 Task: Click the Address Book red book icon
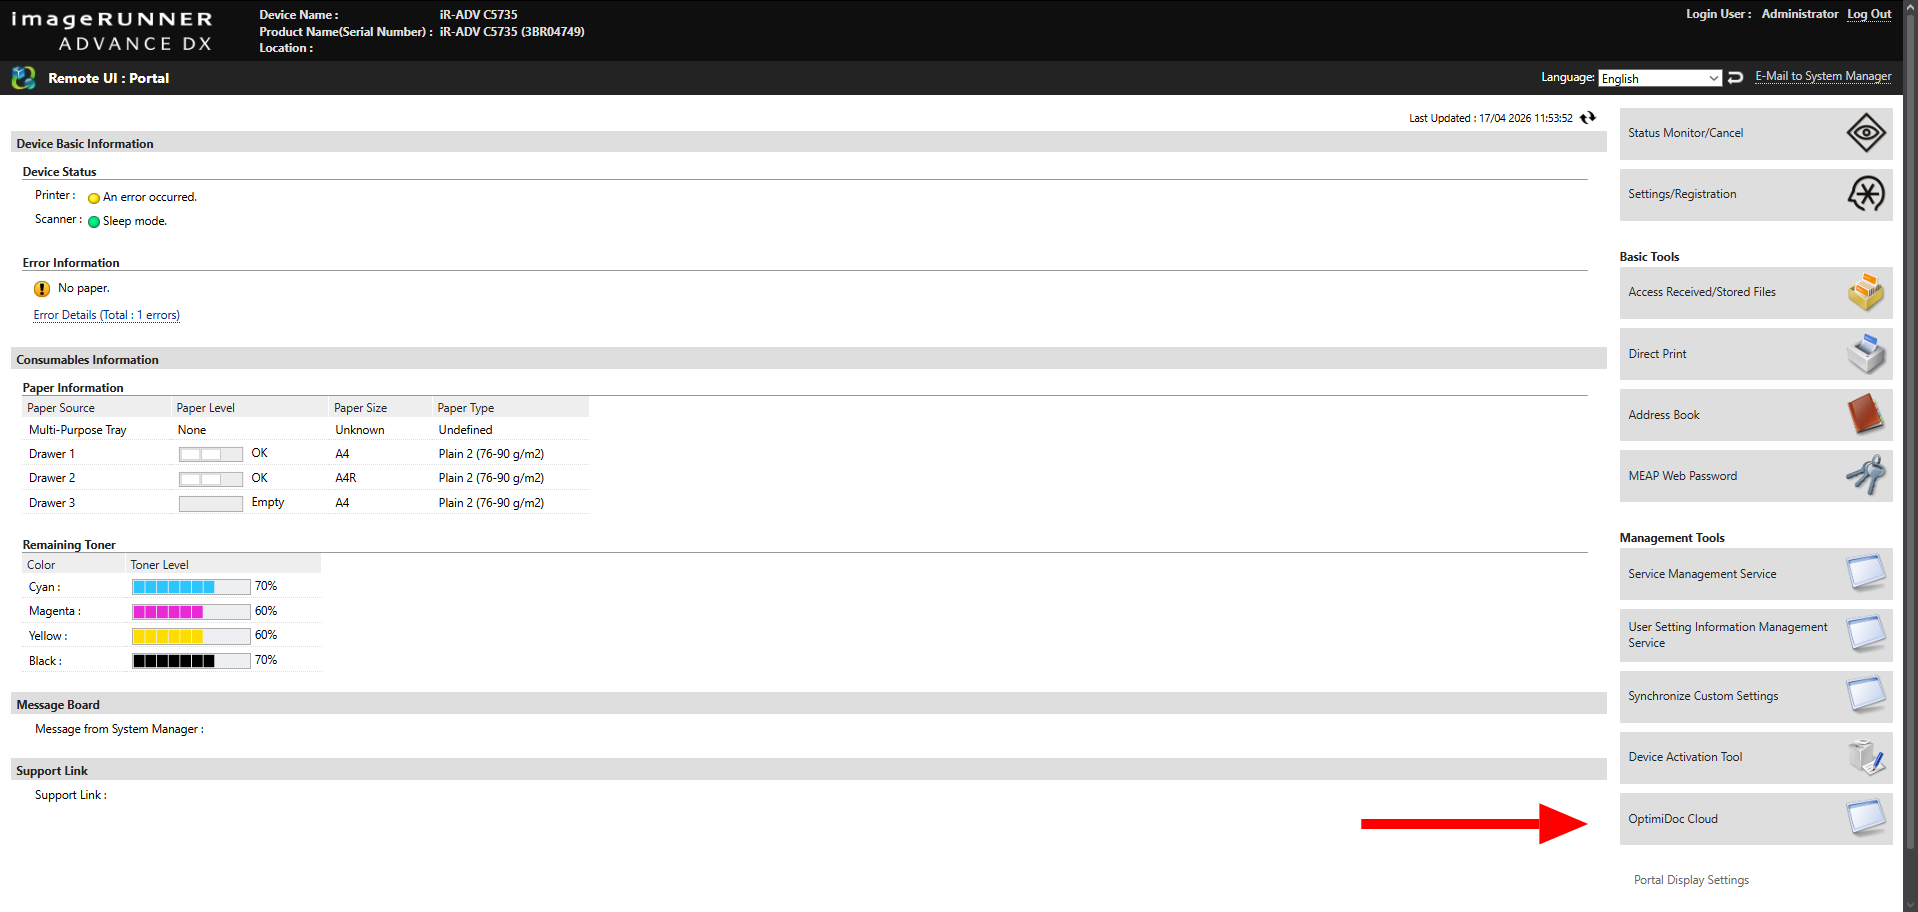pos(1866,415)
